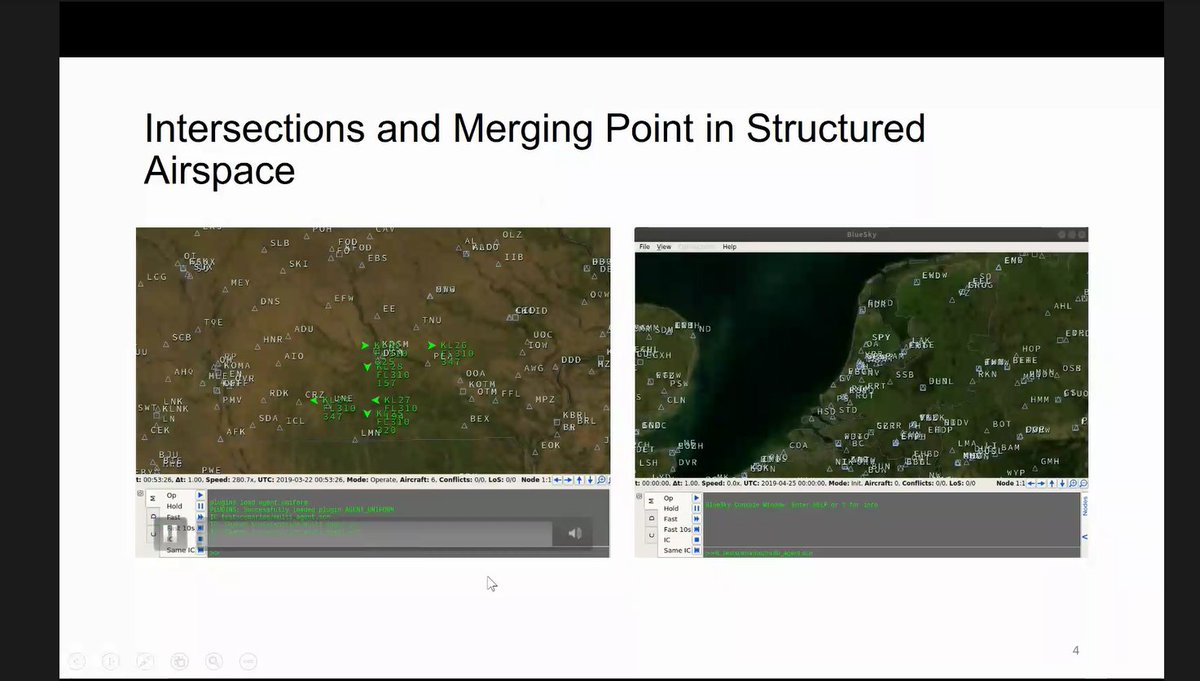Viewport: 1200px width, 681px height.
Task: Click the Same IC label in right window
Action: pos(677,550)
